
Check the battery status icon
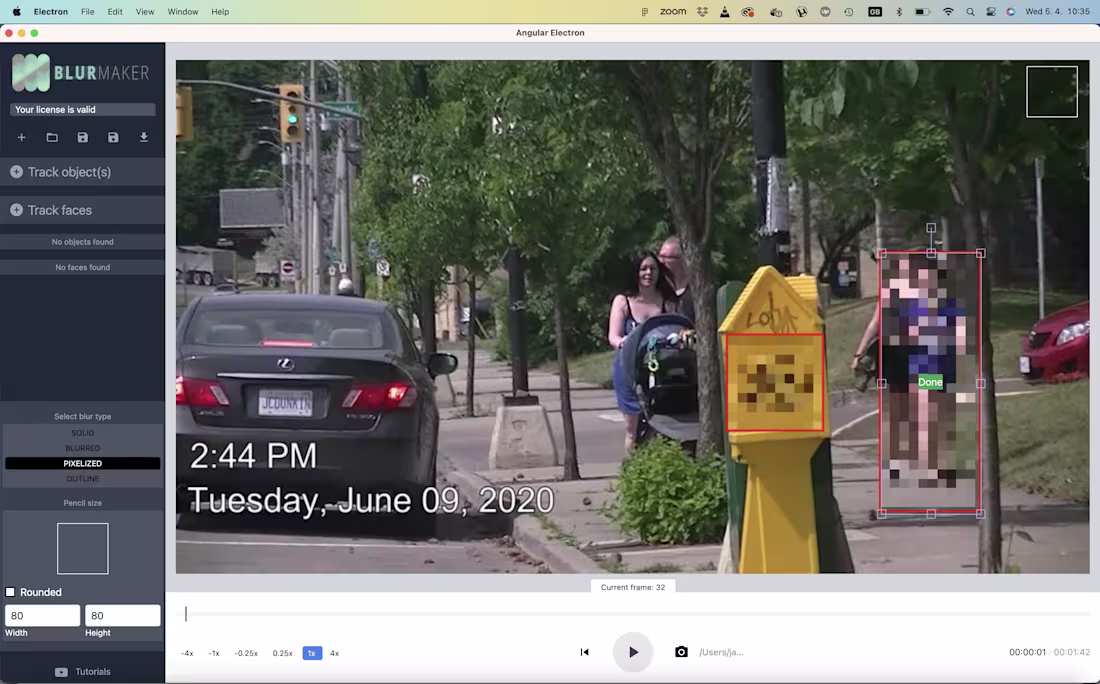point(923,11)
